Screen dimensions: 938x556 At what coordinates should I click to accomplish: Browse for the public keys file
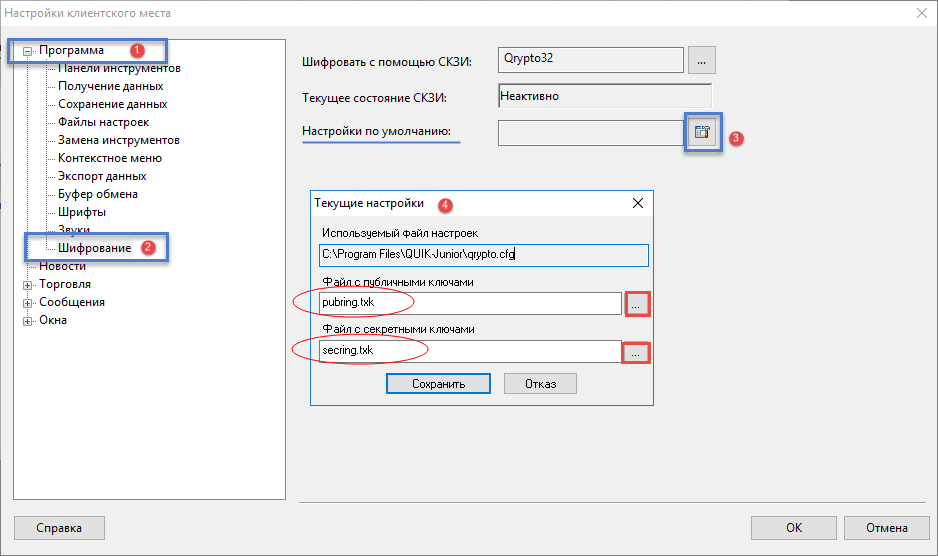click(636, 304)
